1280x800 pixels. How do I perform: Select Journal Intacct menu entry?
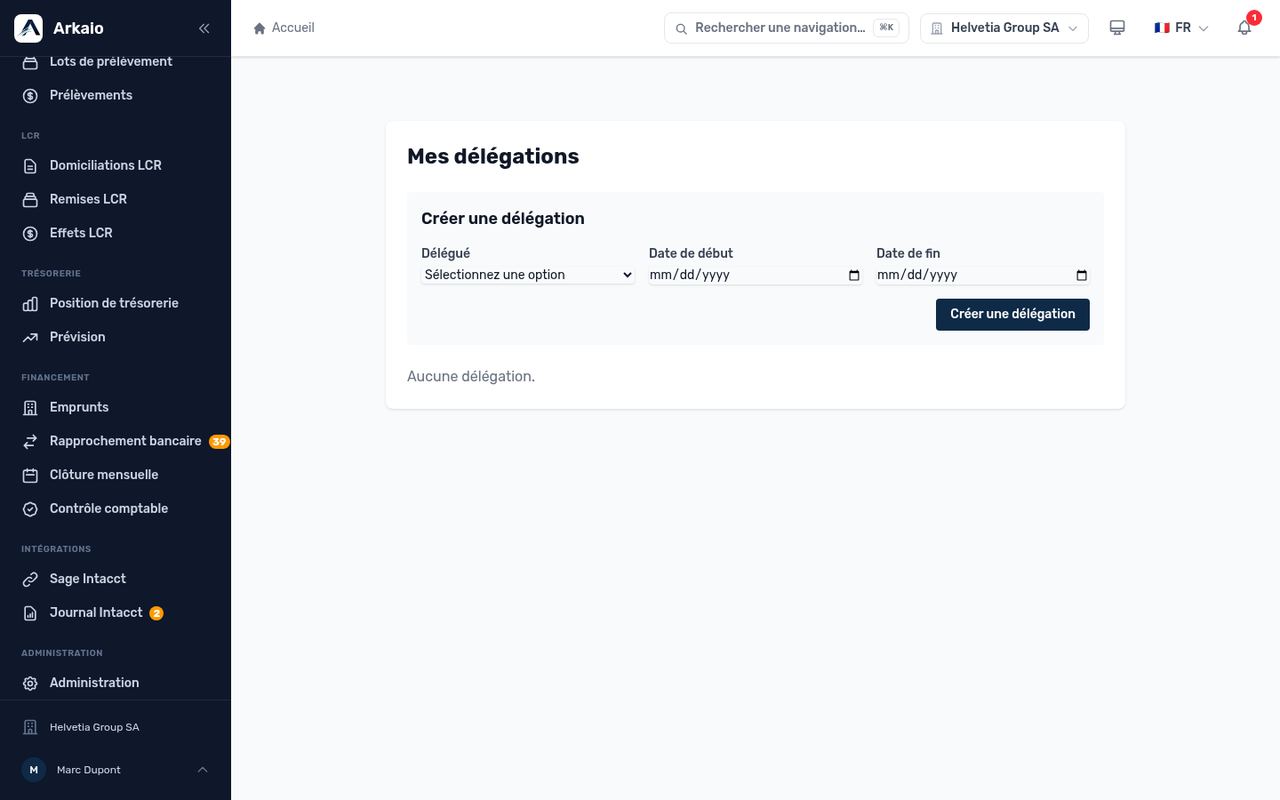(x=96, y=613)
